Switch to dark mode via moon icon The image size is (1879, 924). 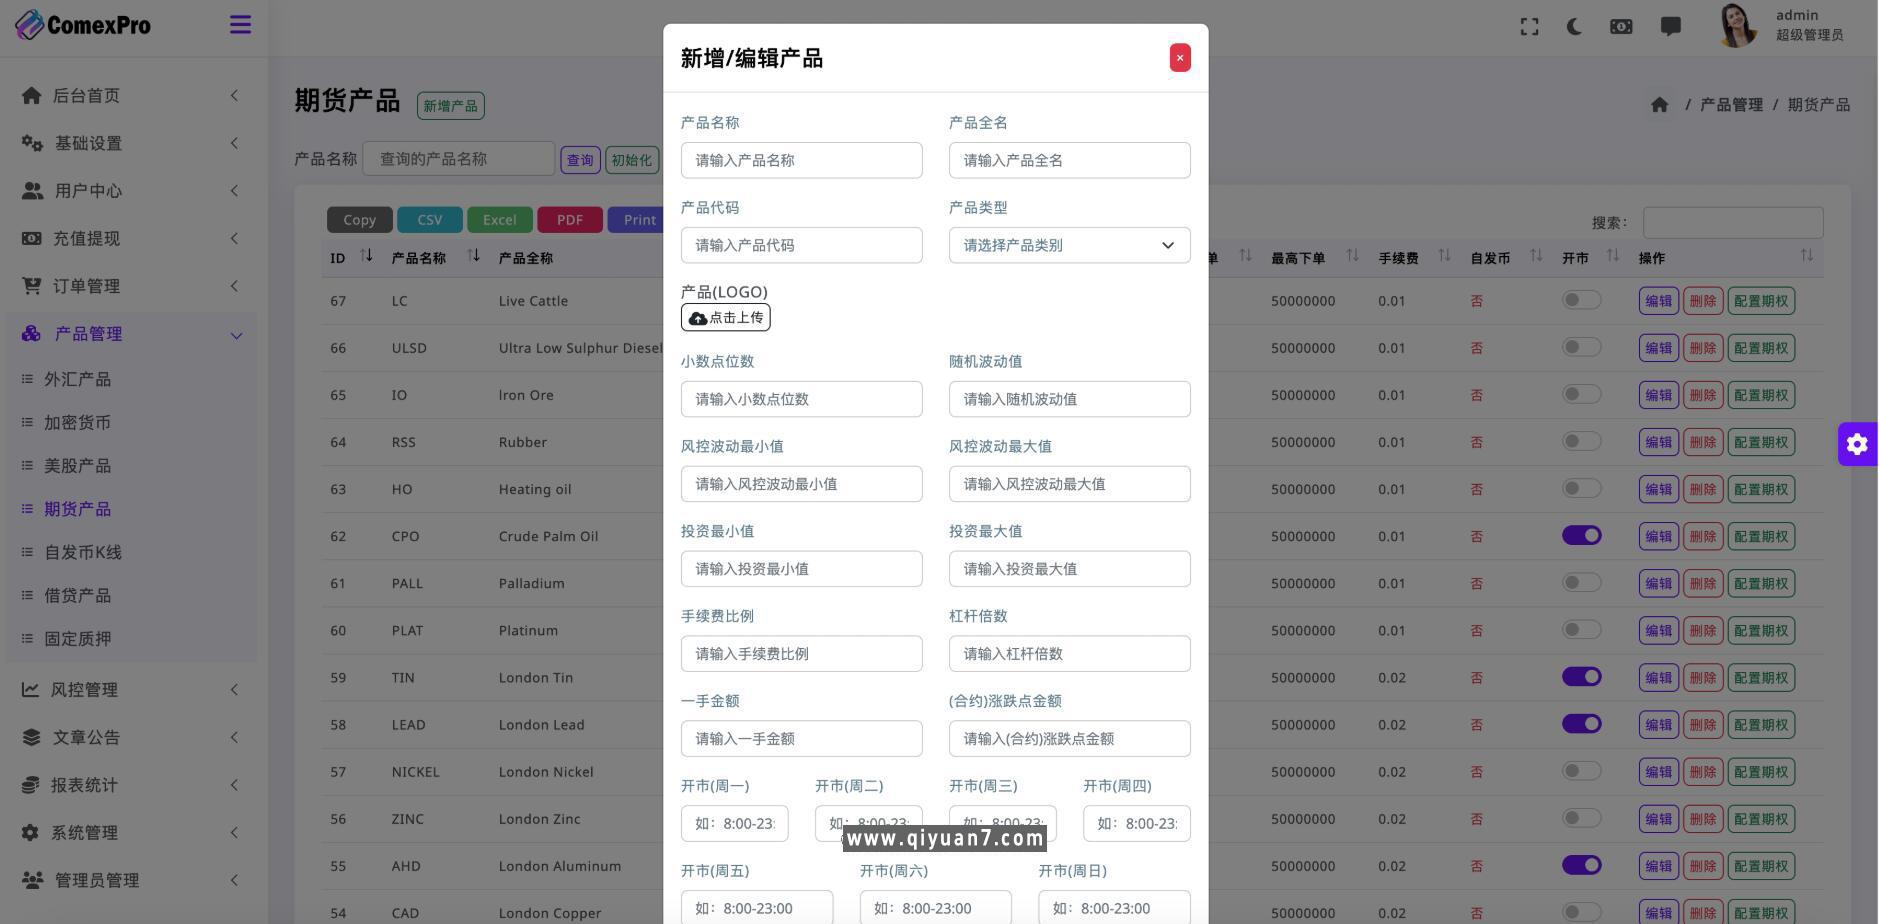[1574, 27]
